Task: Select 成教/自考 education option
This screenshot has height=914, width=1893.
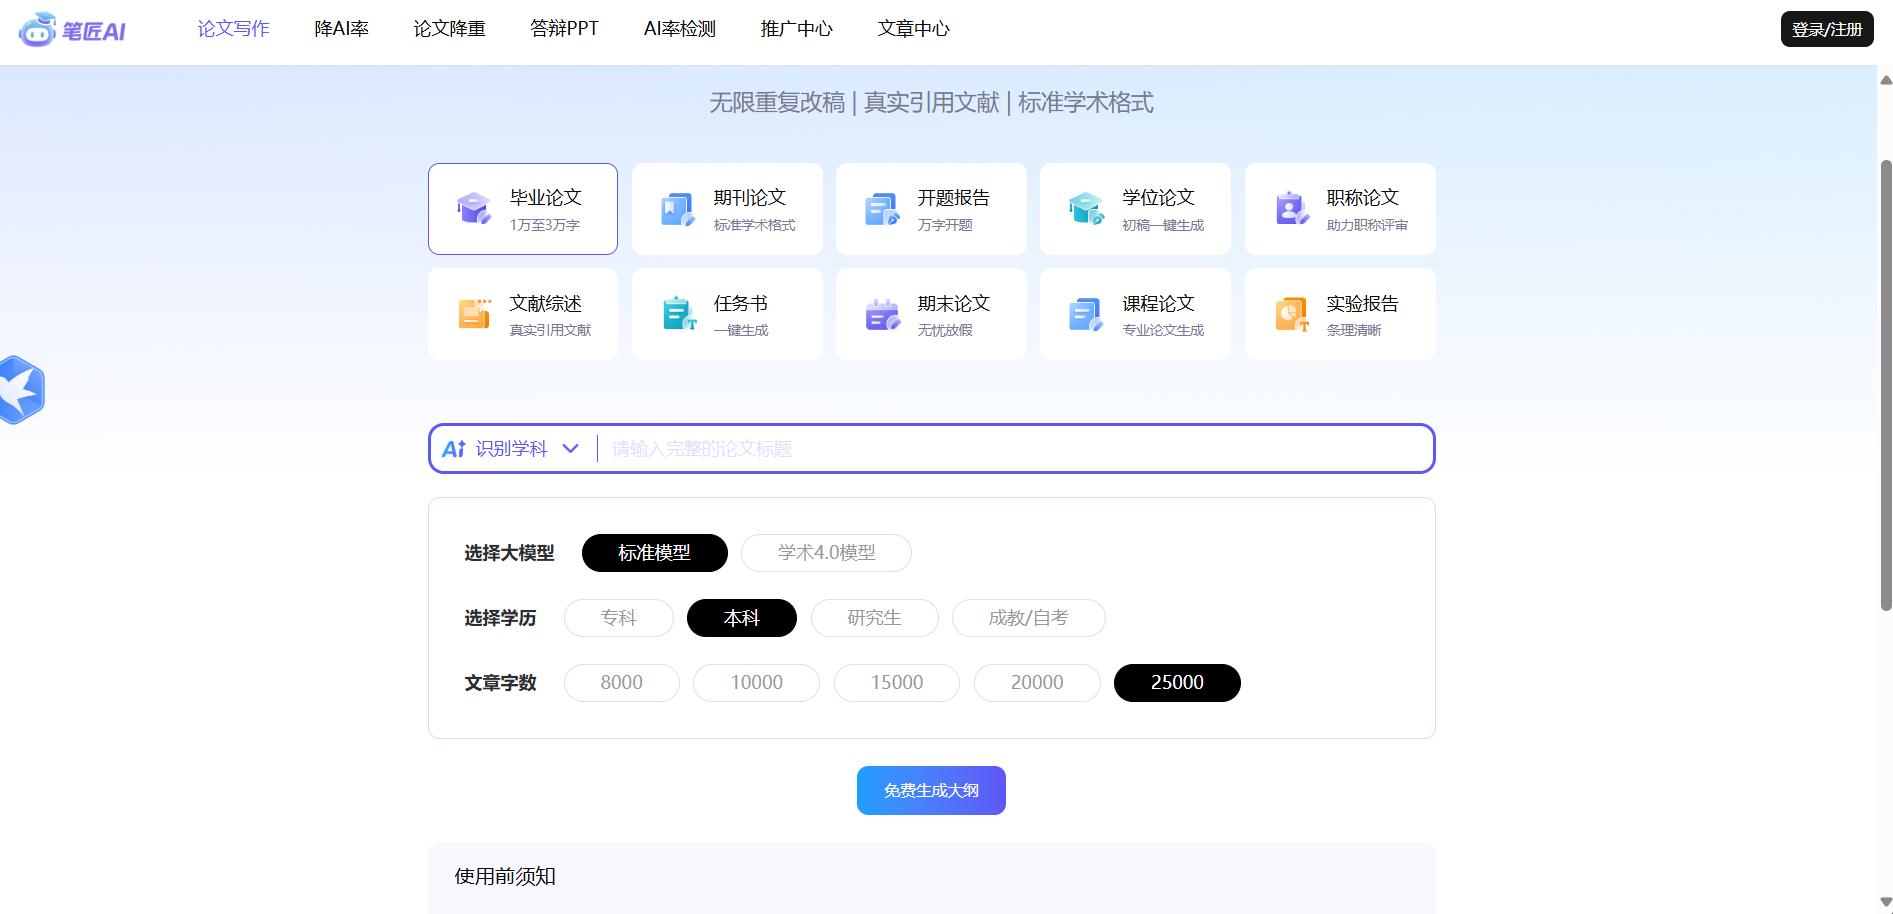Action: click(1028, 618)
